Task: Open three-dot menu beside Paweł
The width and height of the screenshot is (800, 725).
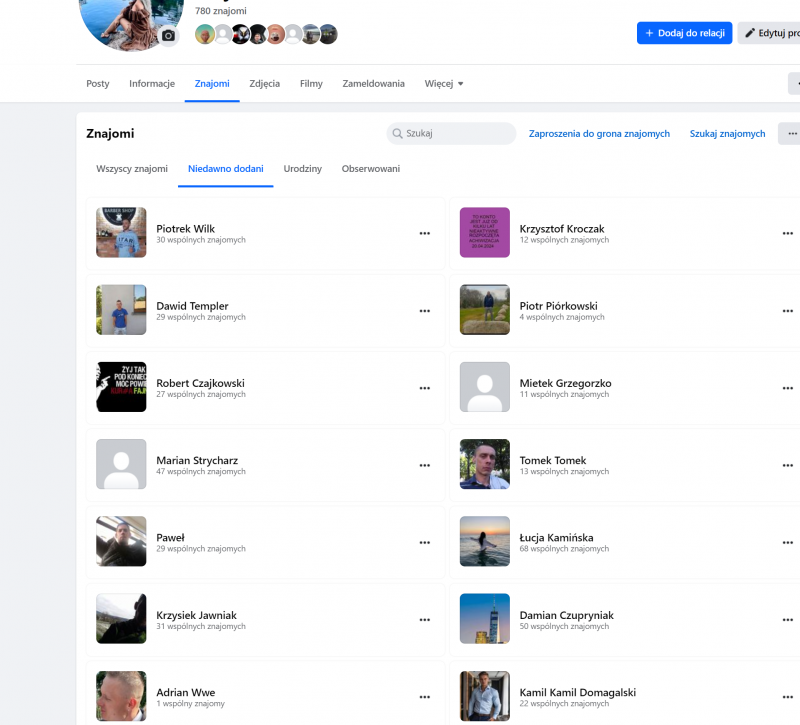Action: pos(424,542)
